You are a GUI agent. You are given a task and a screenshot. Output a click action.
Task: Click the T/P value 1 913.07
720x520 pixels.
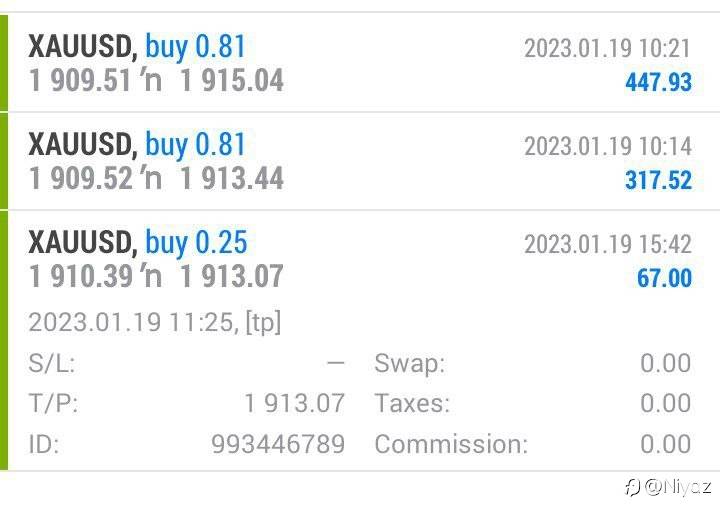(295, 403)
